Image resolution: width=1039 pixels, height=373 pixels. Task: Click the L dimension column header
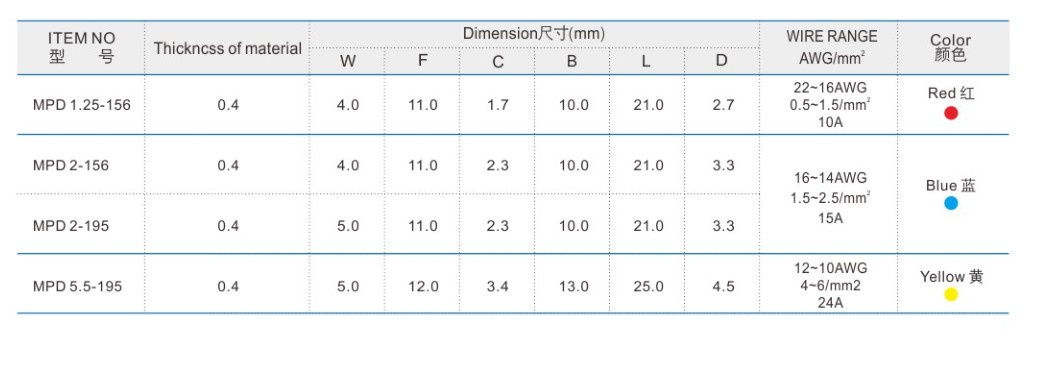click(646, 61)
